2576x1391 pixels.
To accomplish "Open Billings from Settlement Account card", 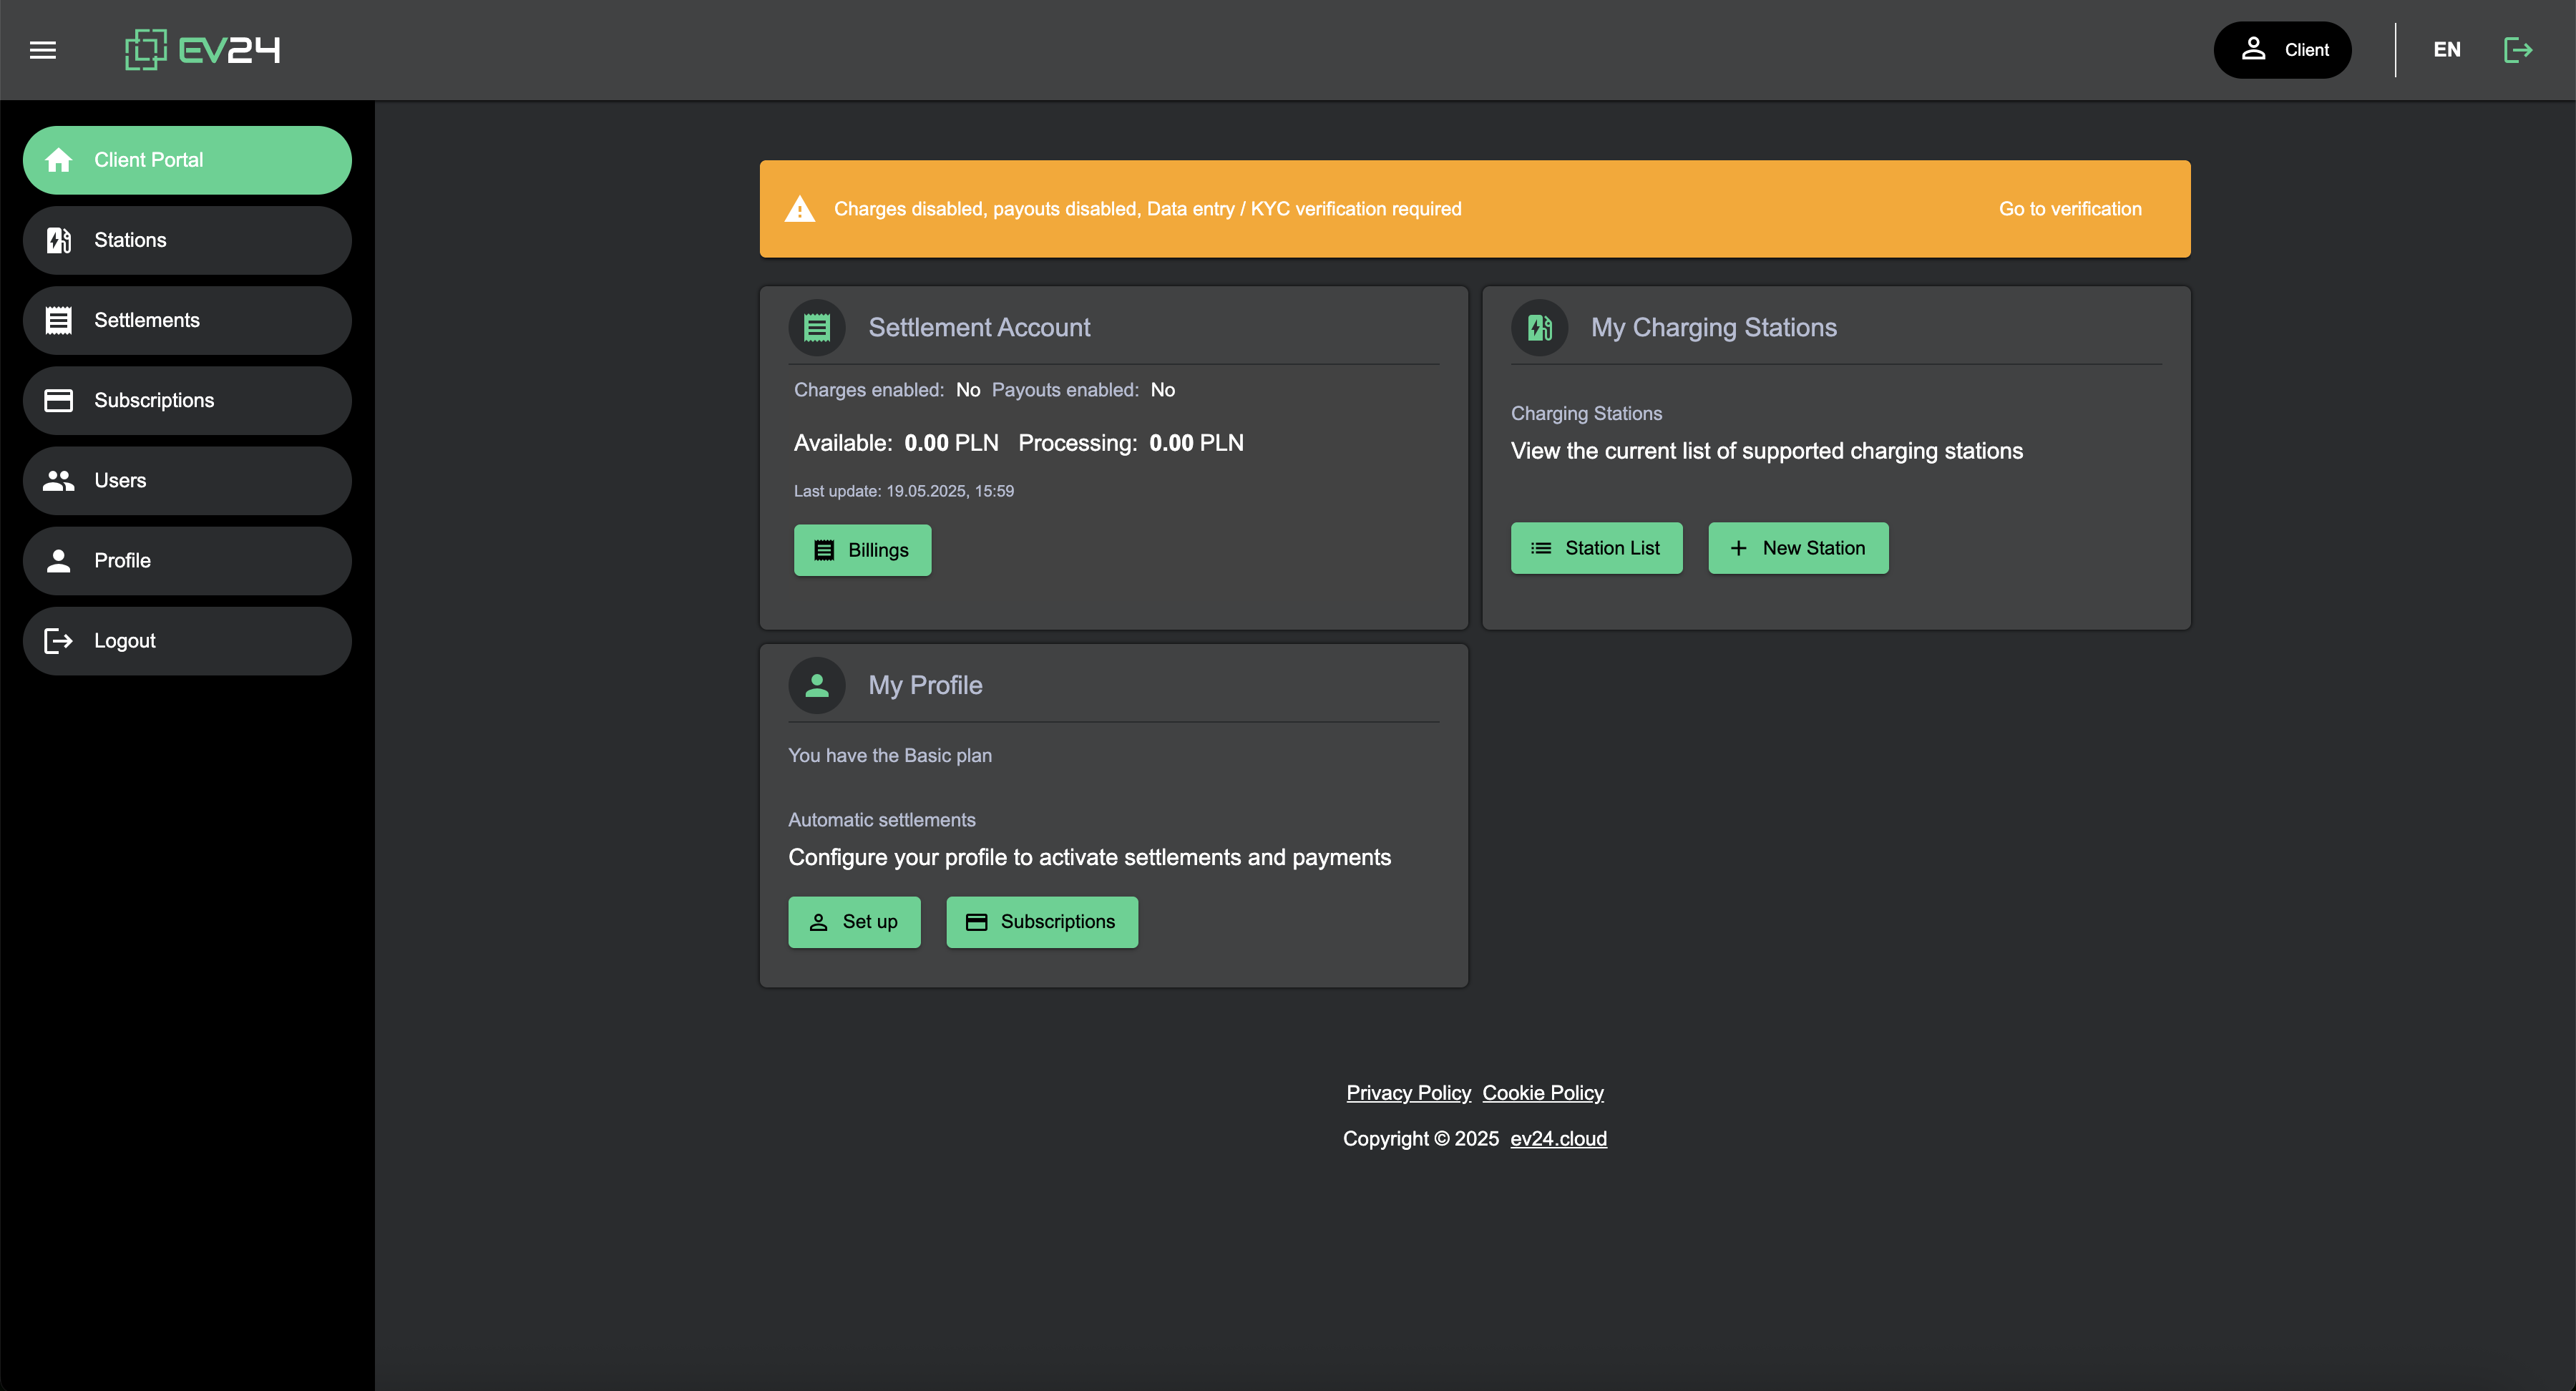I will pyautogui.click(x=862, y=550).
